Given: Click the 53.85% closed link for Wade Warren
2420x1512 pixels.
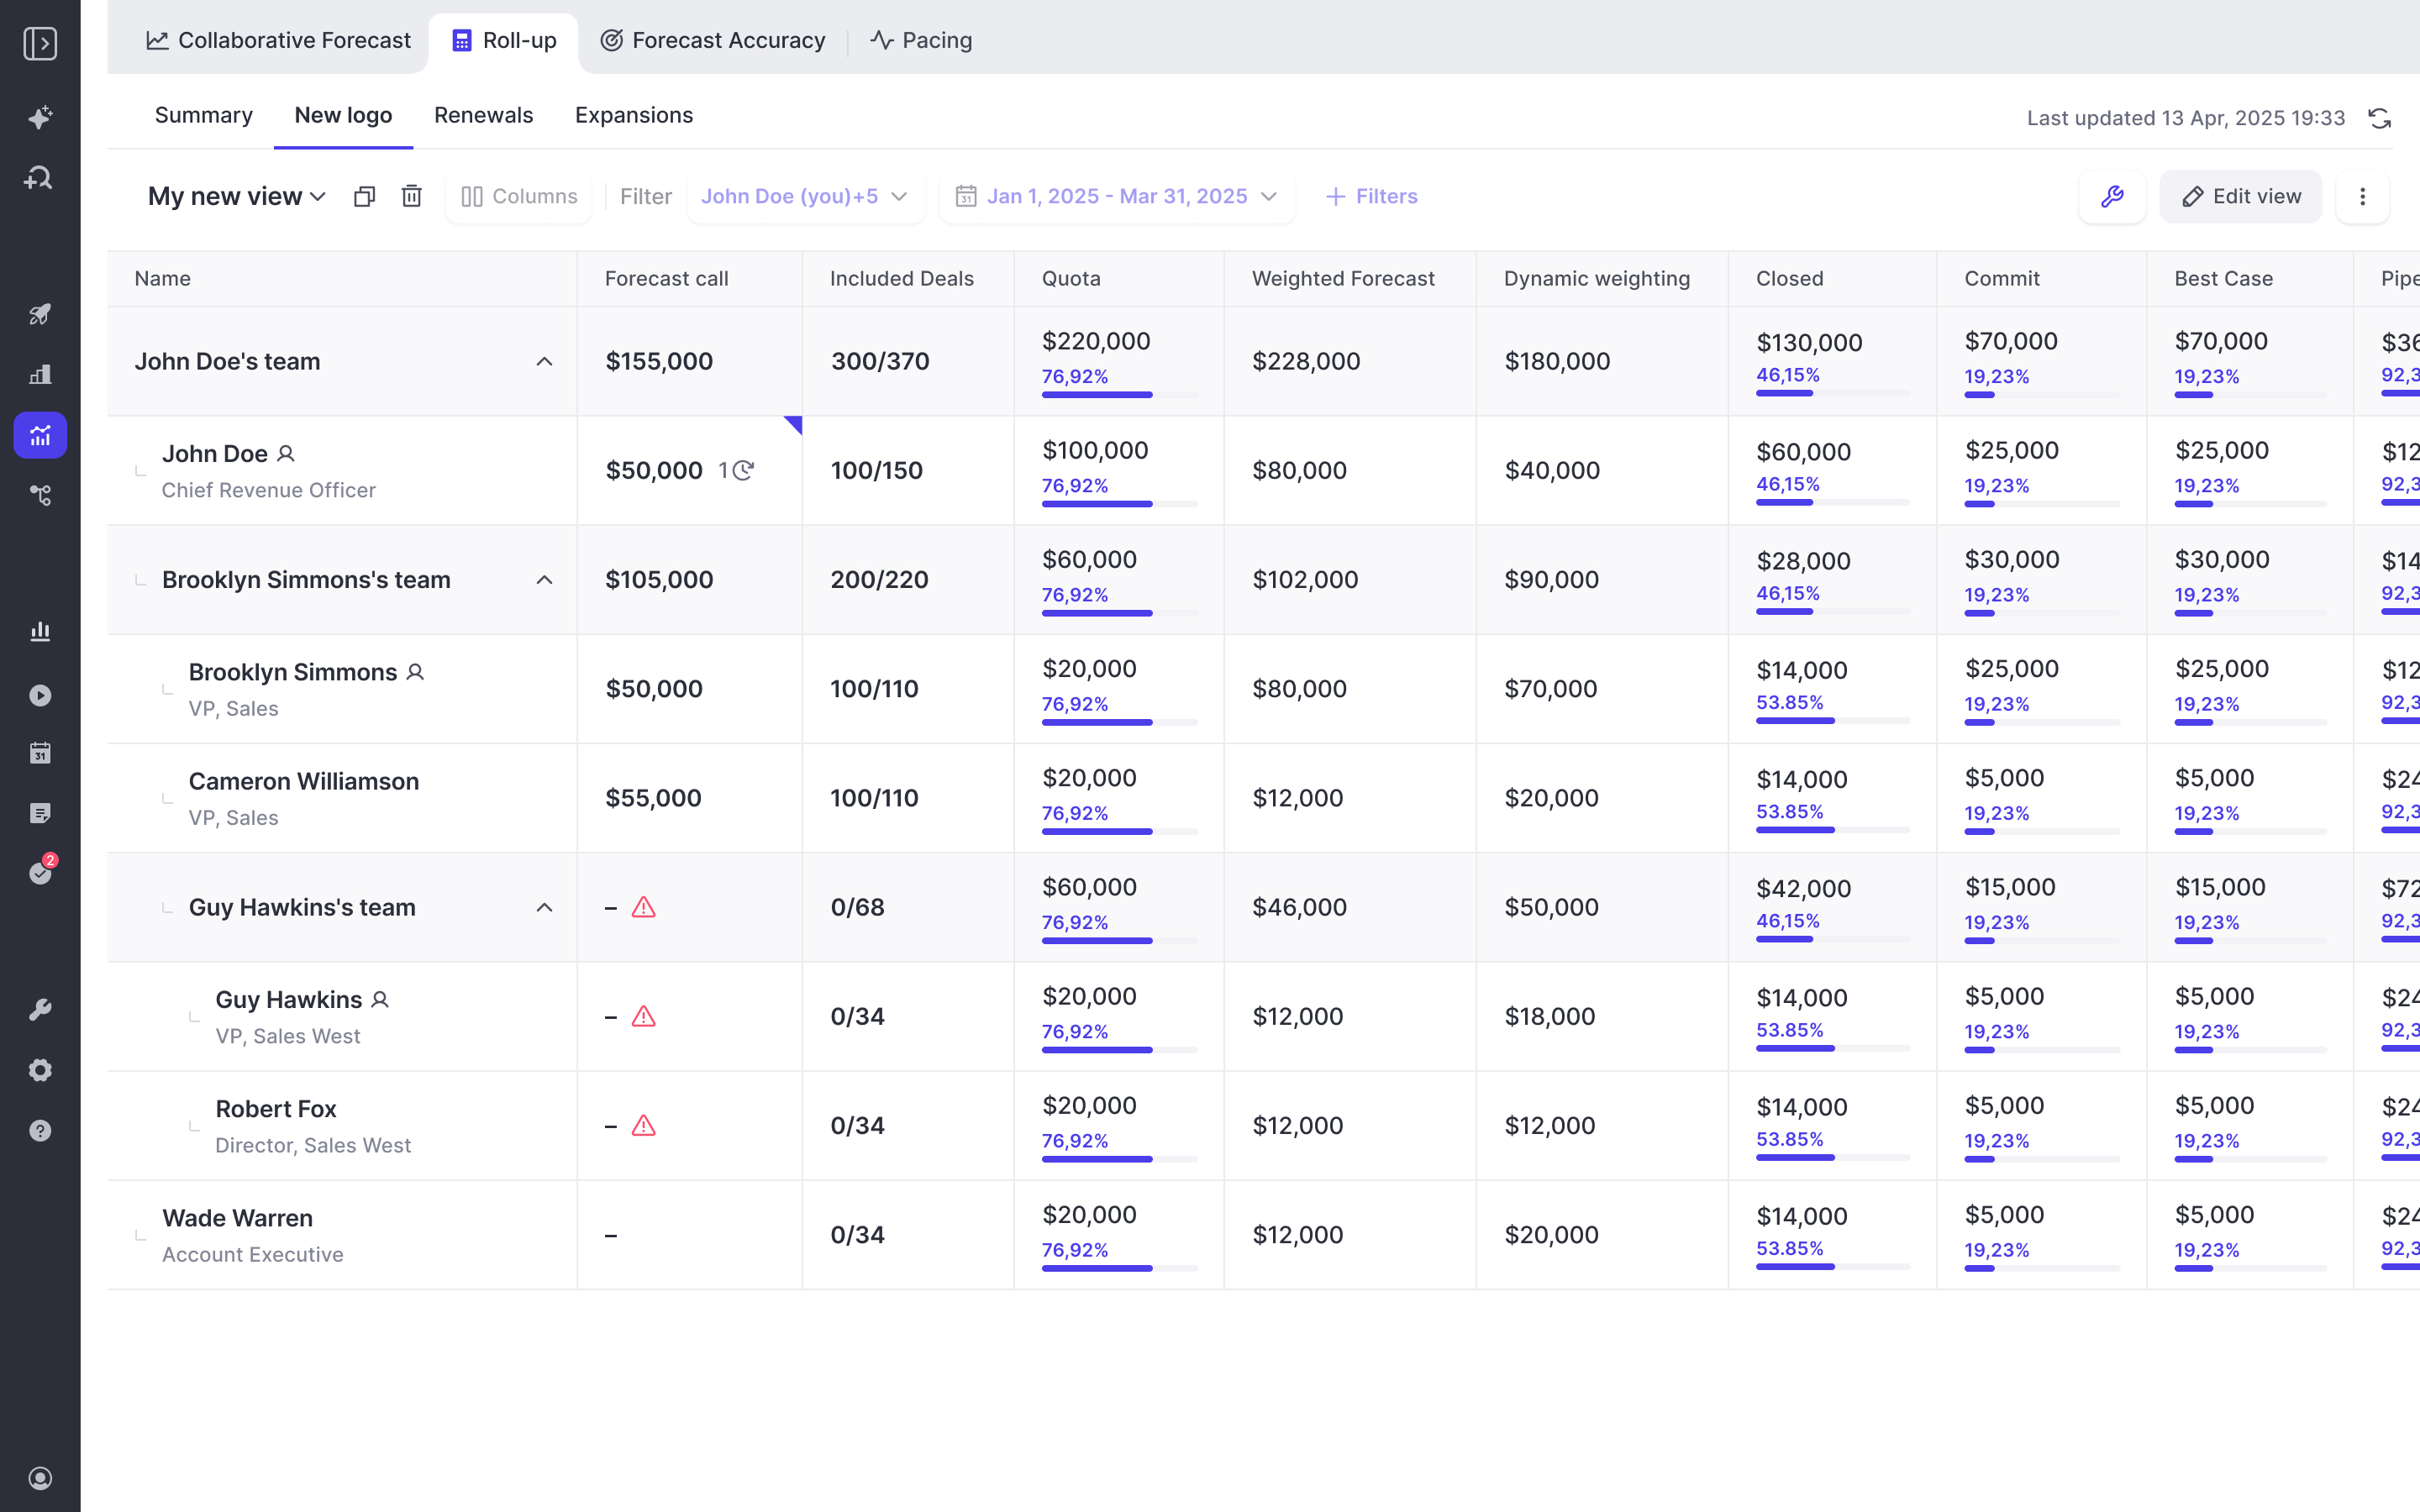Looking at the screenshot, I should (1789, 1248).
